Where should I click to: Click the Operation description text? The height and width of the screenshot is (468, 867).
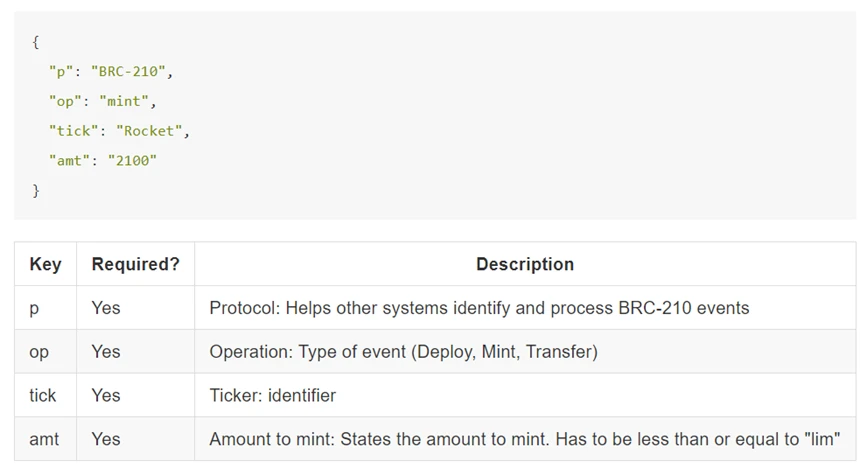pos(403,352)
